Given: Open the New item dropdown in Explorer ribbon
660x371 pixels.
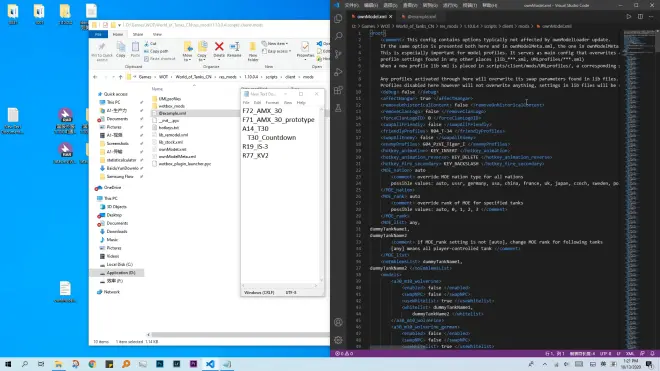Looking at the screenshot, I should (x=275, y=44).
